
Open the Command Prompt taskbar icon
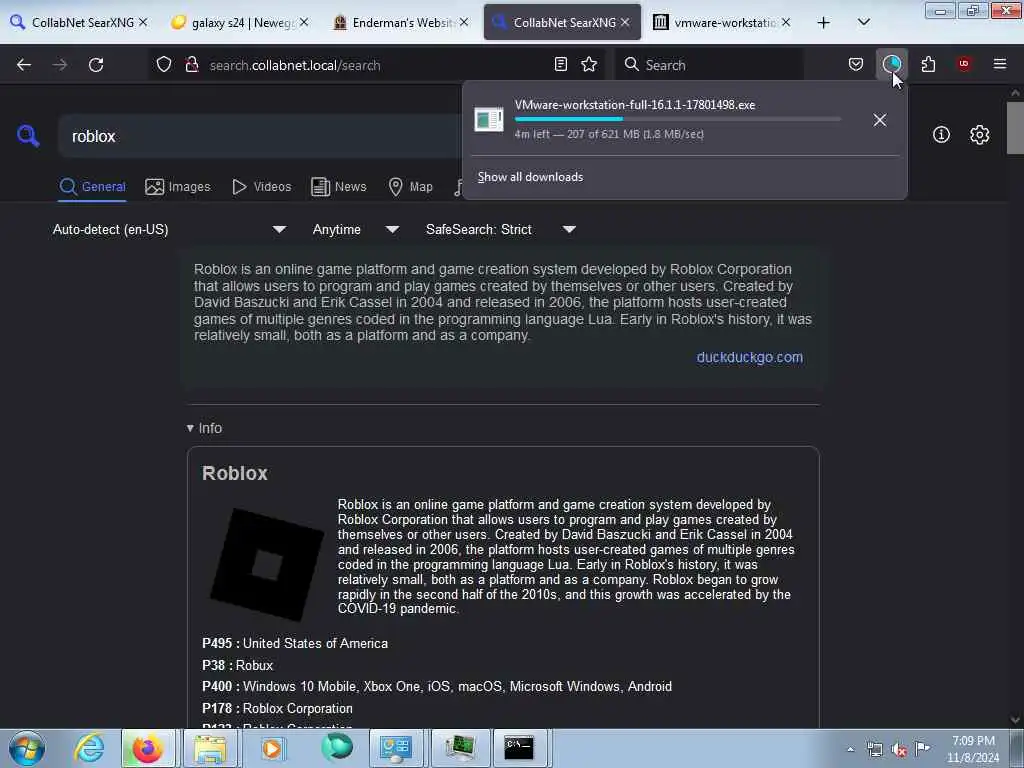pyautogui.click(x=519, y=748)
